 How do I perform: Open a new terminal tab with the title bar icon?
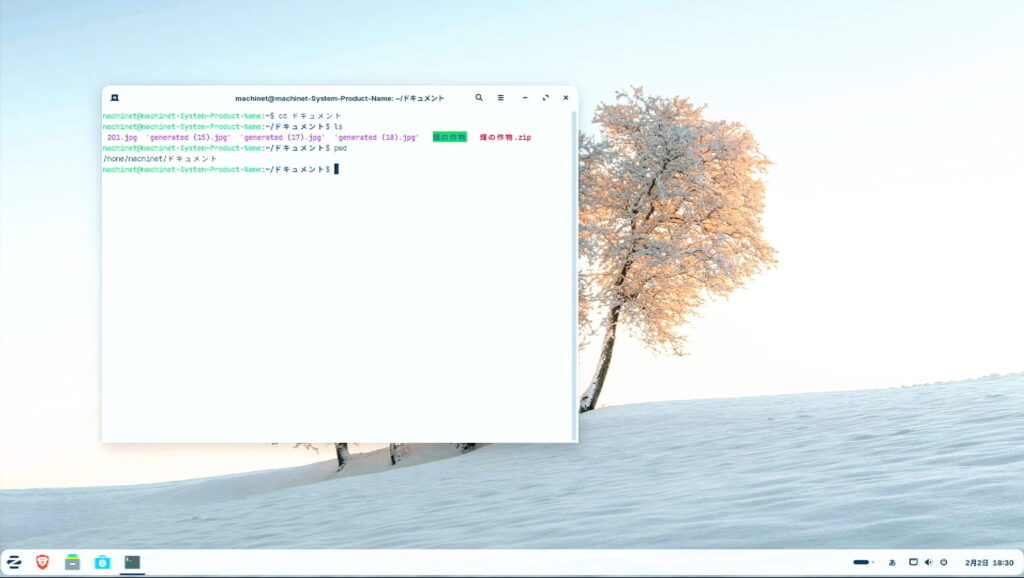pos(115,98)
